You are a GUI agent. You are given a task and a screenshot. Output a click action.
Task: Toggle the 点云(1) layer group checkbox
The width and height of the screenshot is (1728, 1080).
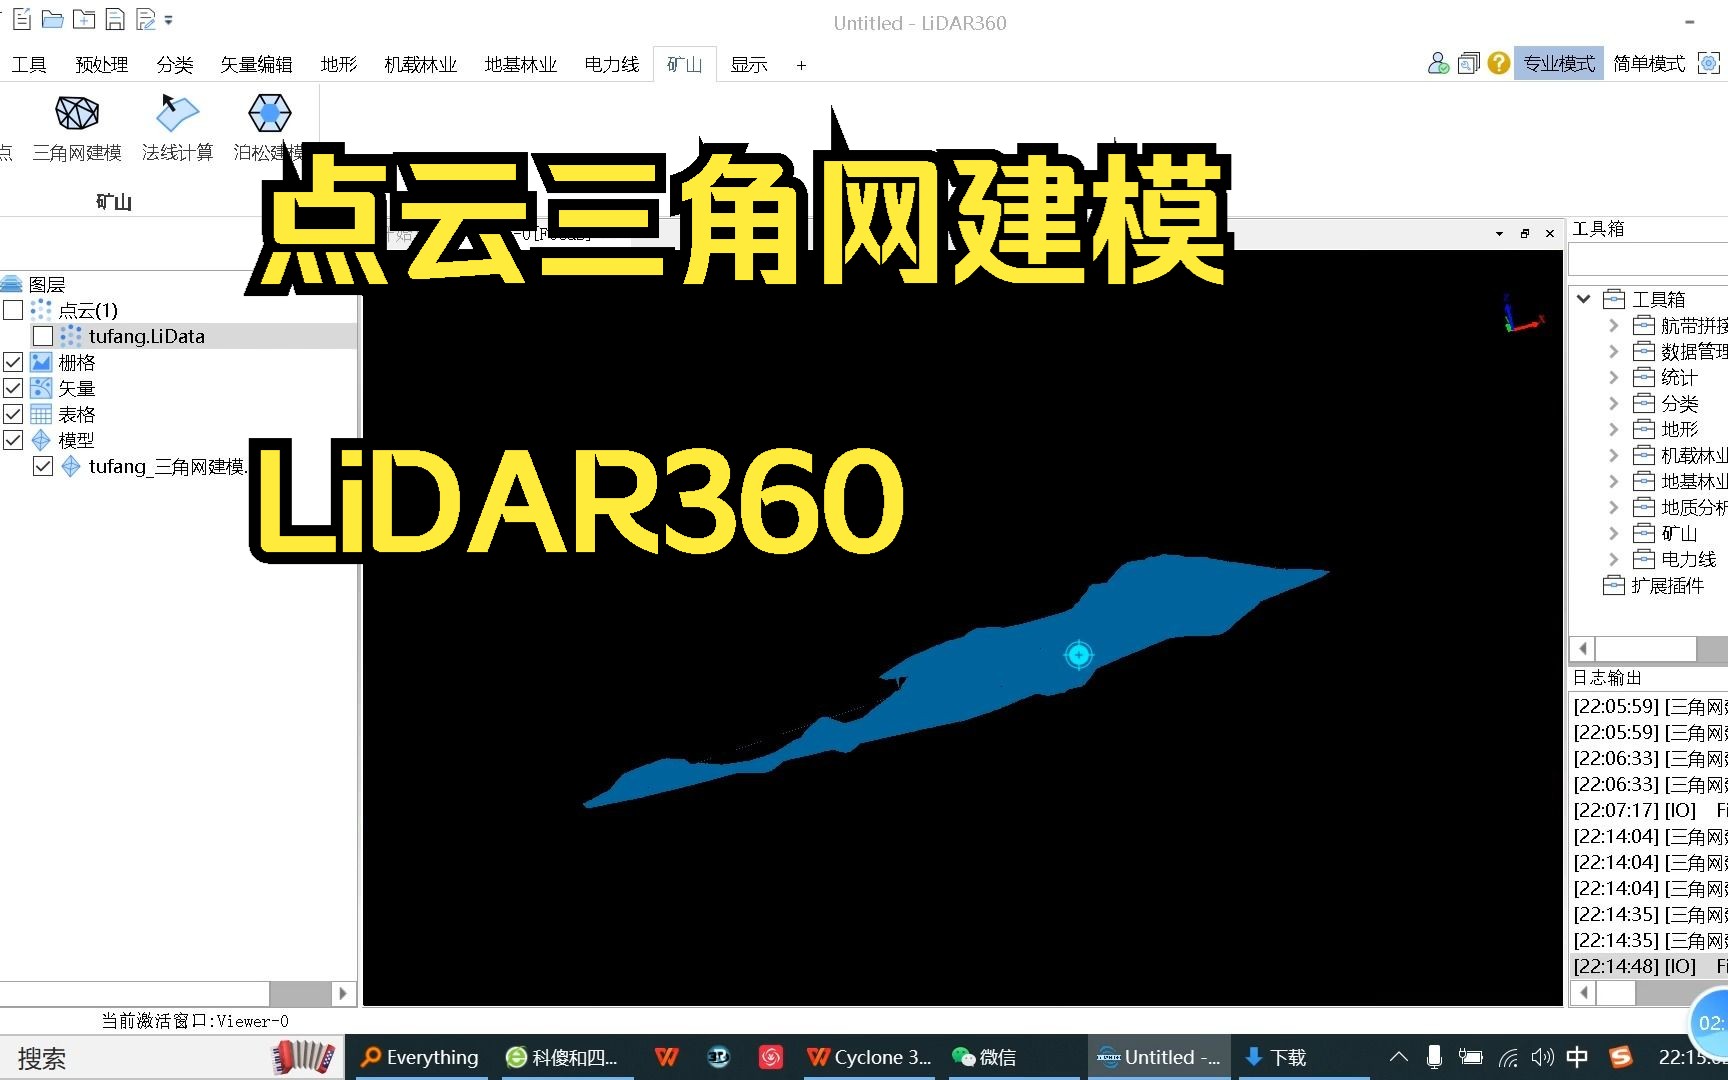coord(13,310)
